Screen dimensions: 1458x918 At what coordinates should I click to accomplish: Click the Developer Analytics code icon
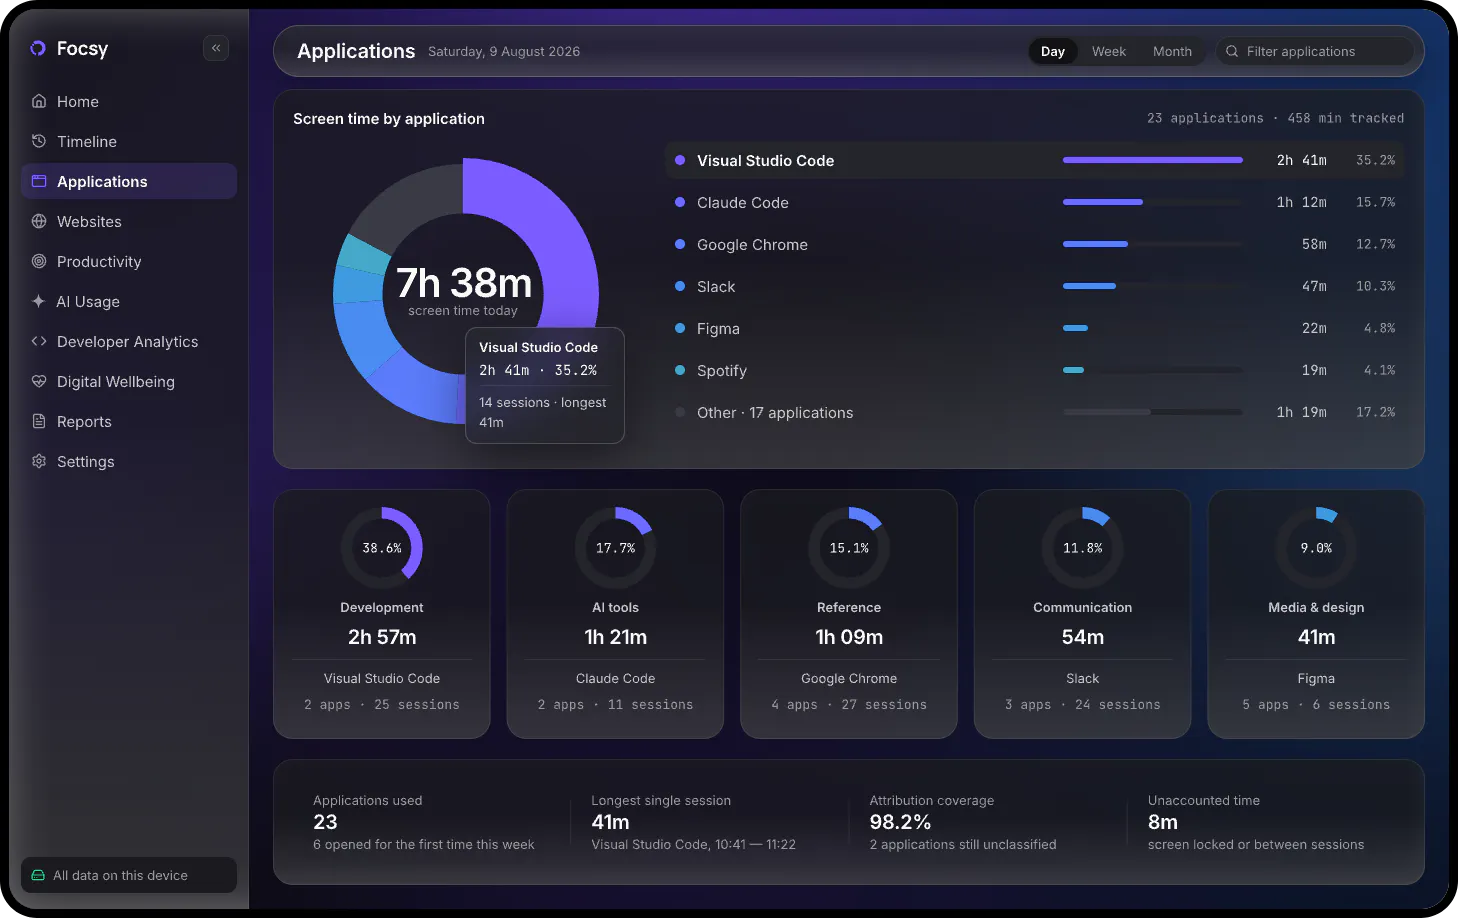coord(39,341)
